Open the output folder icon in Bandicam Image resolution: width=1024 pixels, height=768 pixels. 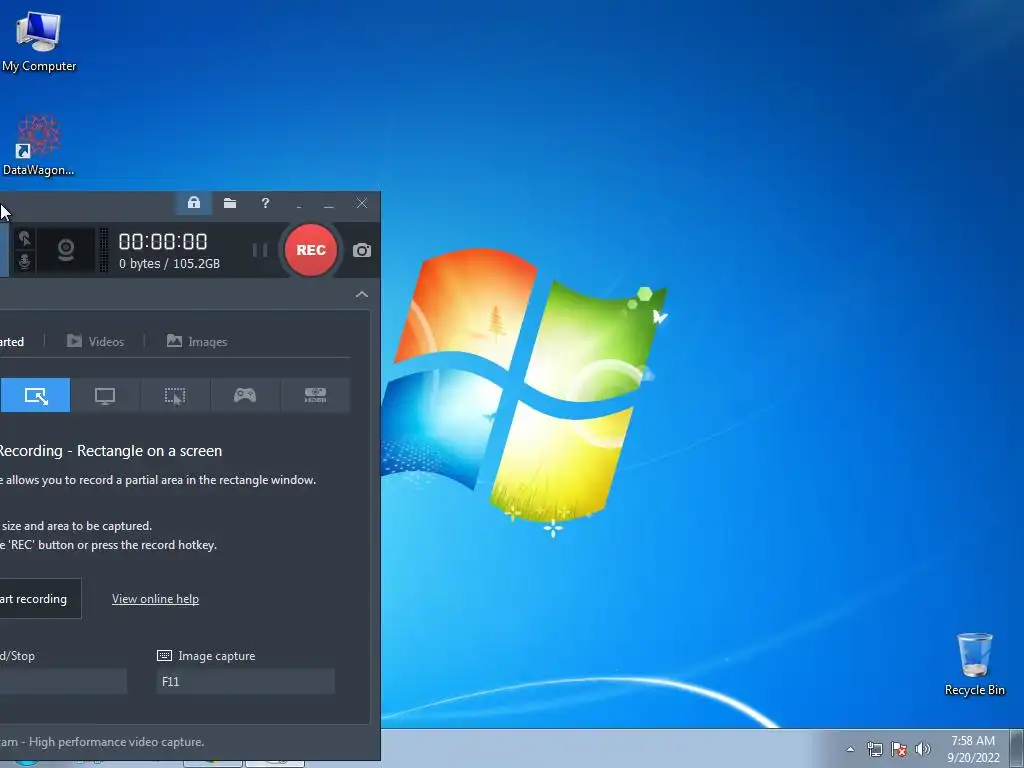point(230,203)
